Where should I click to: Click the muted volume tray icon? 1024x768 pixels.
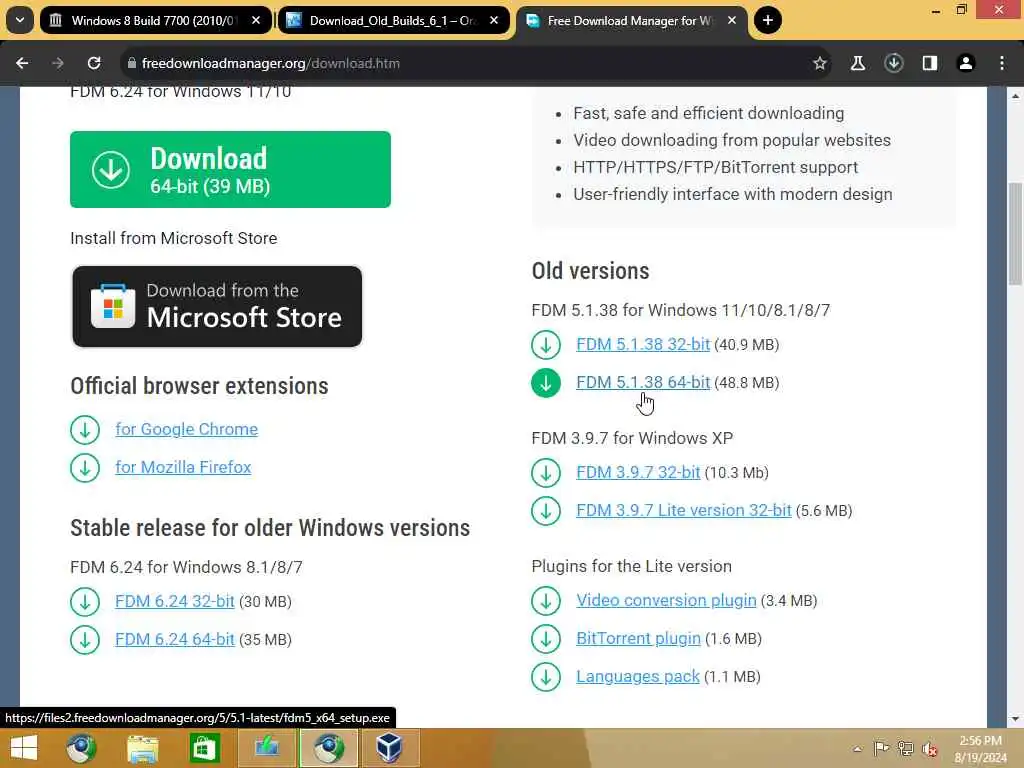tap(930, 748)
